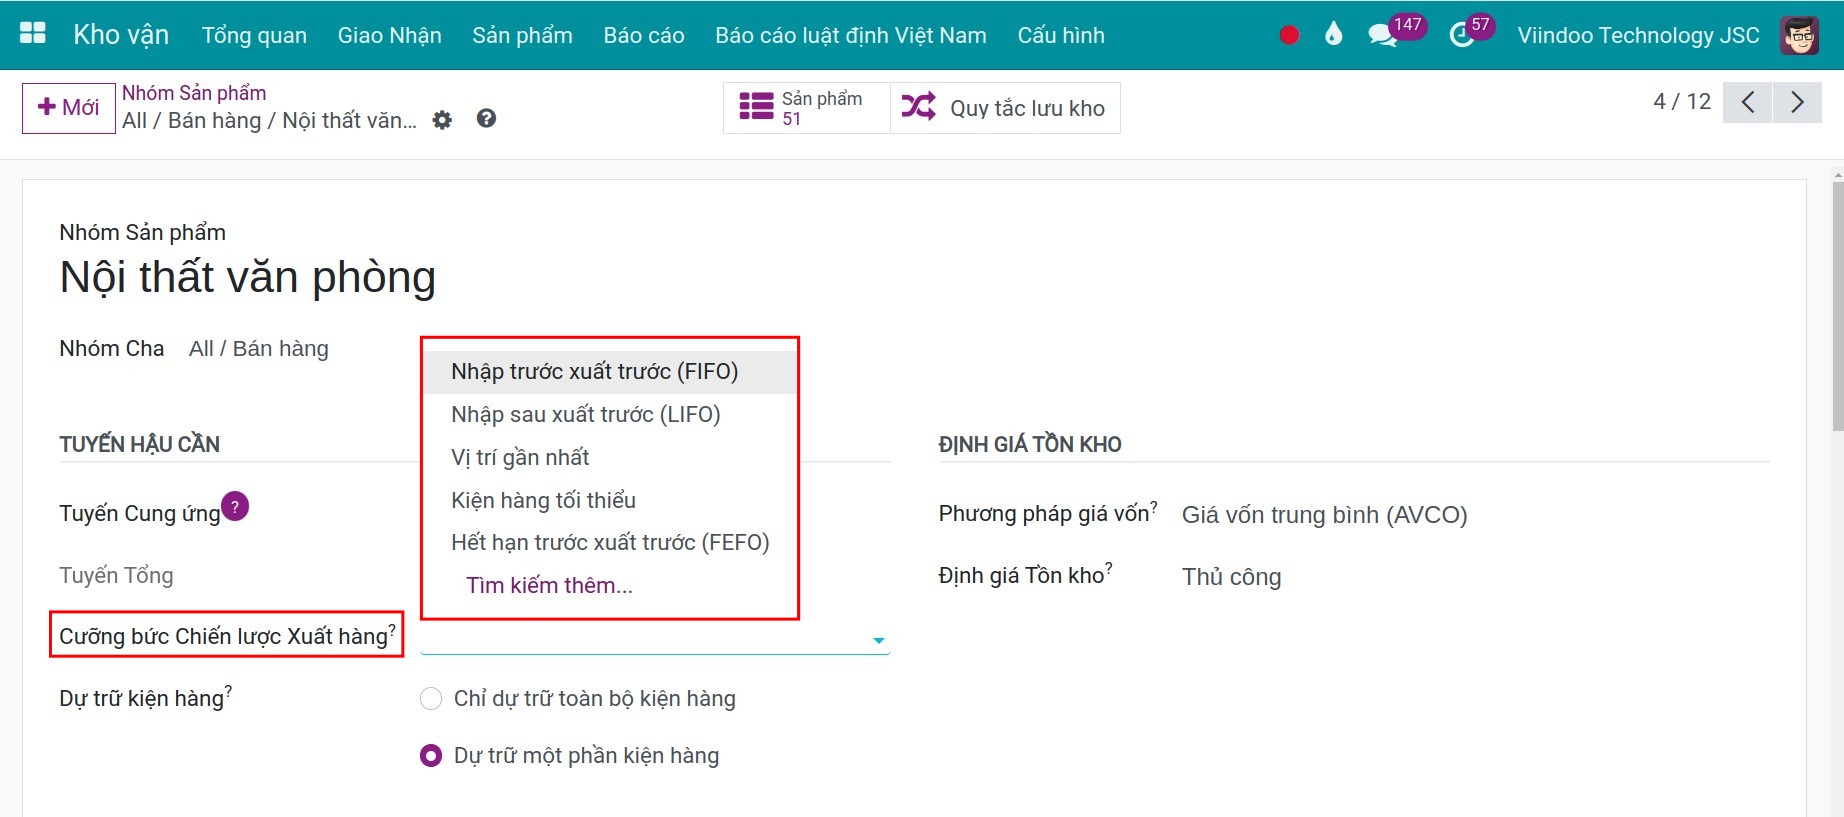Choose 'Nhập trước xuất trước (FIFO)' option
Viewport: 1844px width, 817px height.
tap(609, 371)
